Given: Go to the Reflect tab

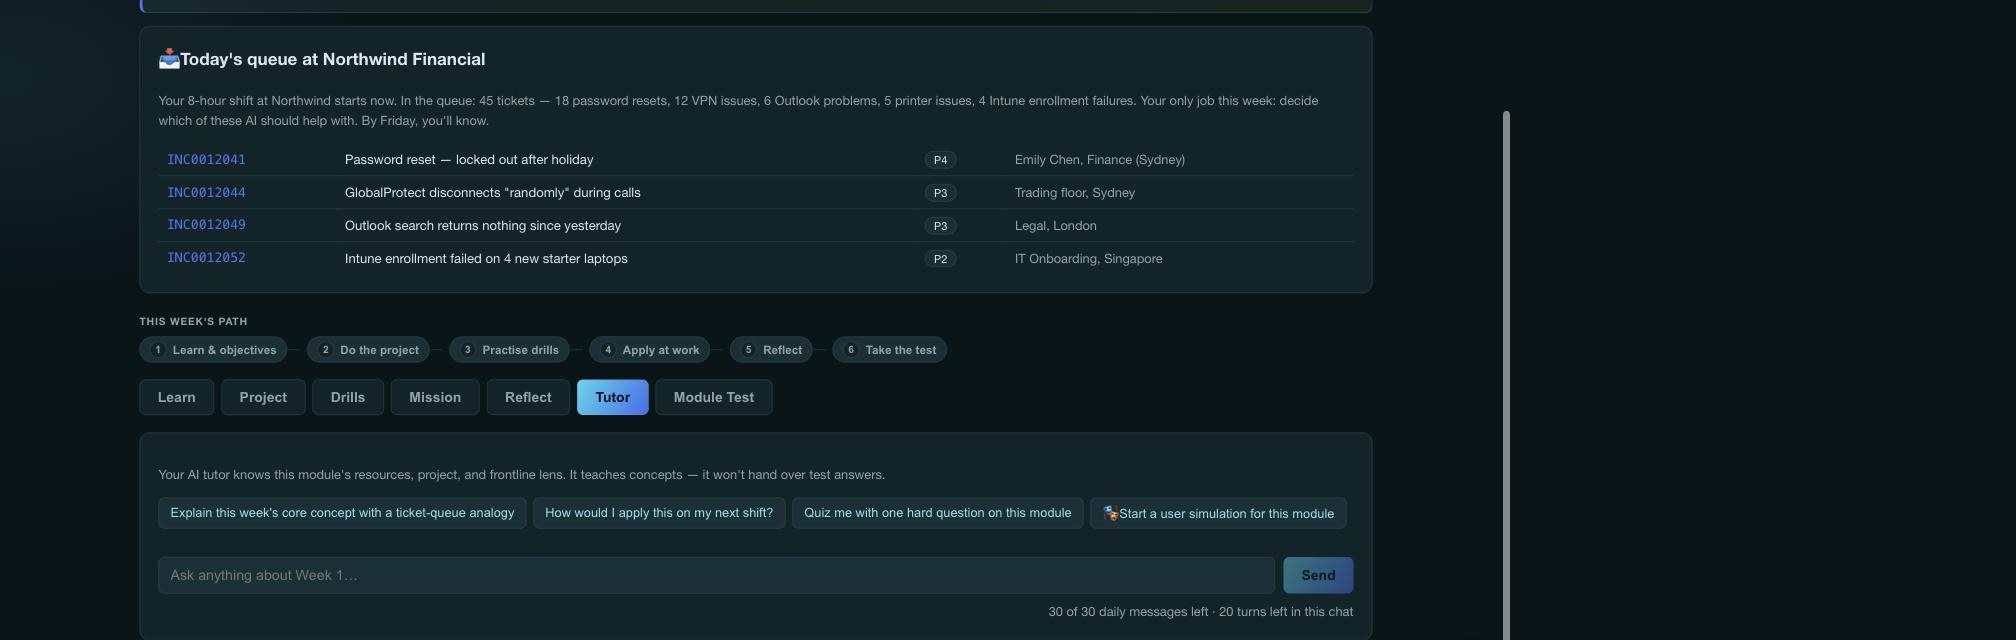Looking at the screenshot, I should [x=528, y=397].
